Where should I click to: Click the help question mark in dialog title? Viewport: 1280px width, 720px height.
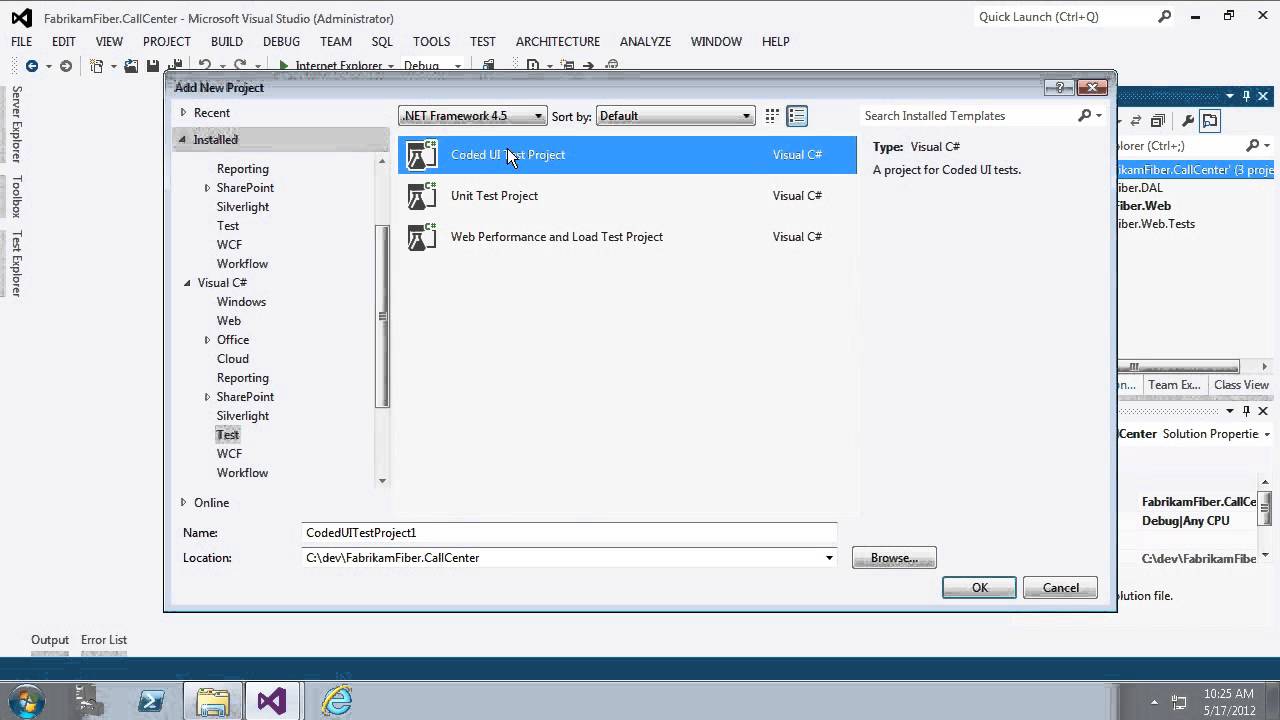click(x=1061, y=87)
